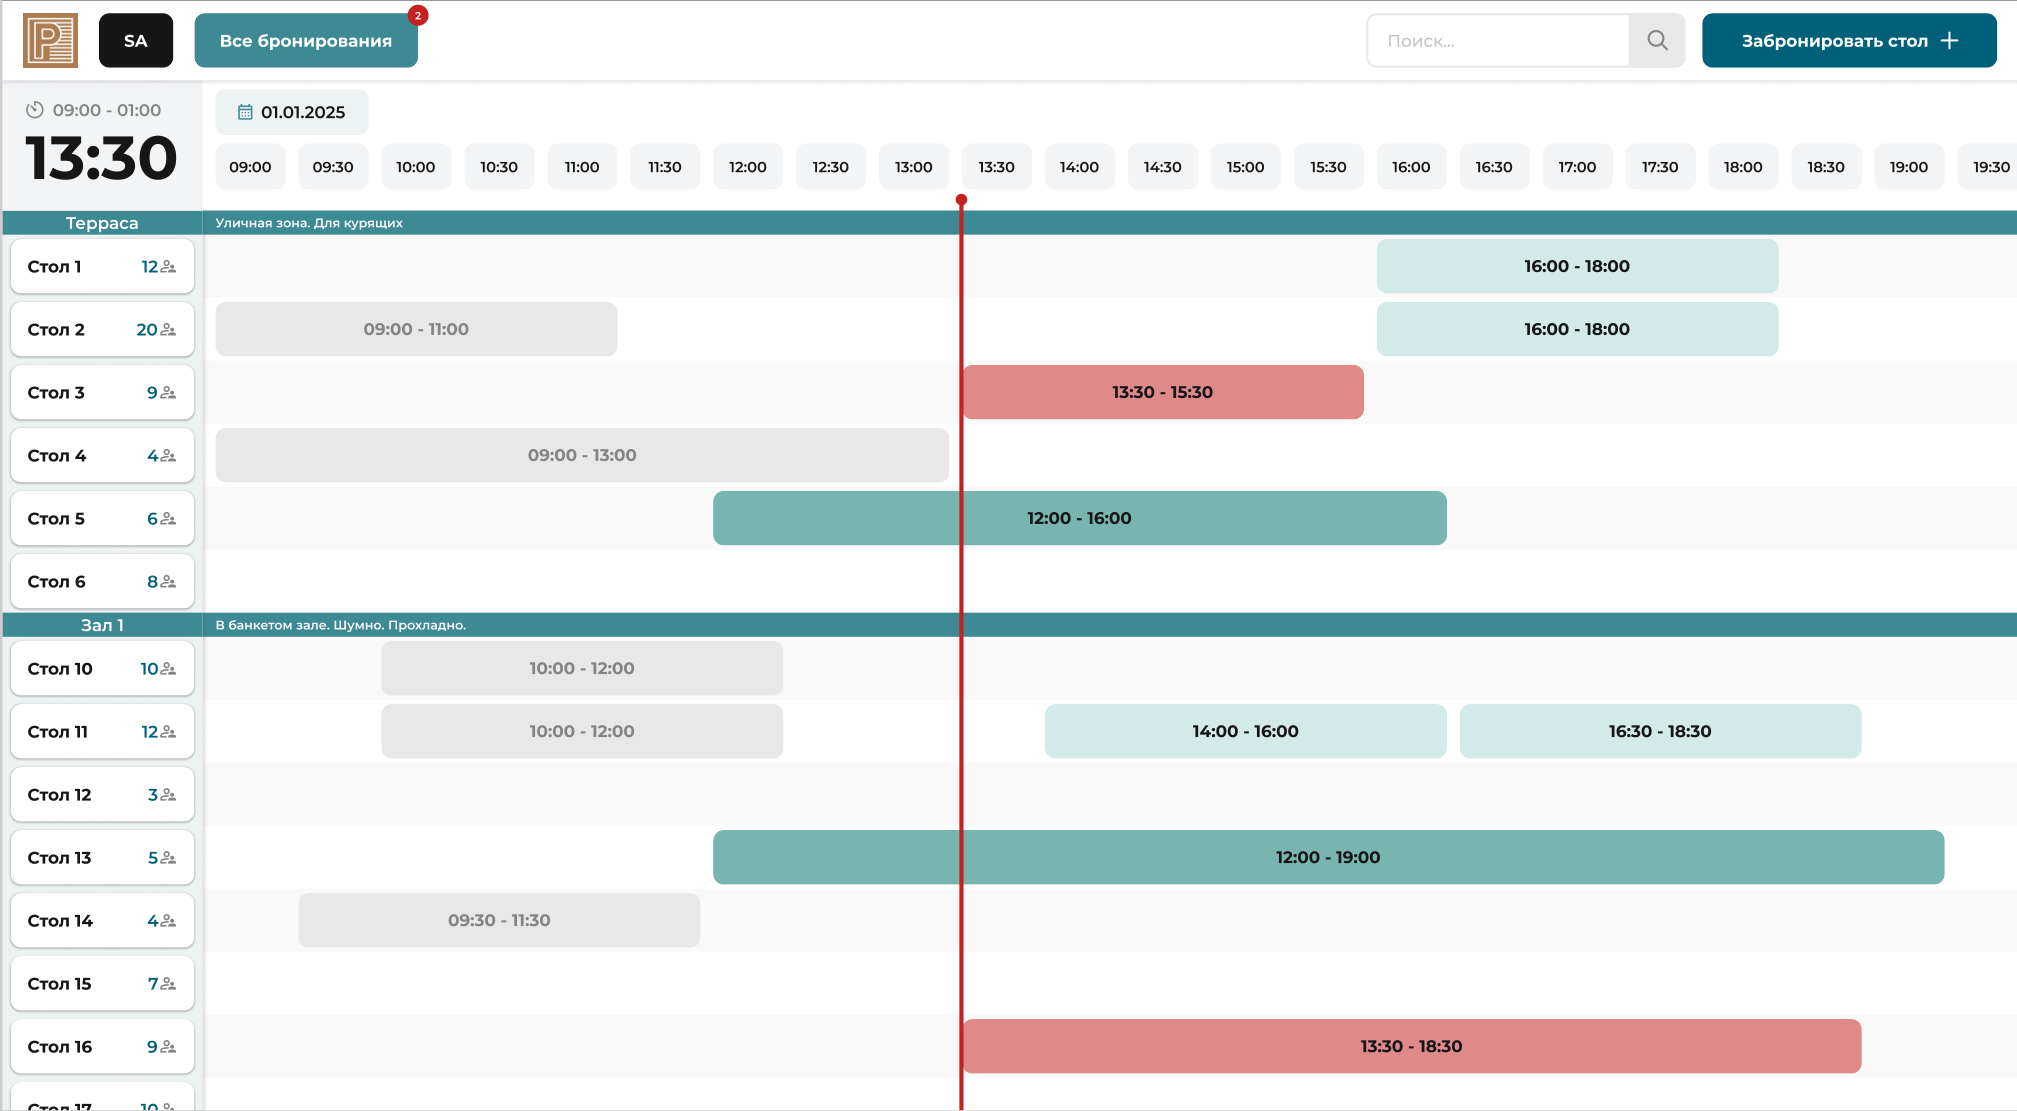Select table card Стол 1

tap(102, 266)
